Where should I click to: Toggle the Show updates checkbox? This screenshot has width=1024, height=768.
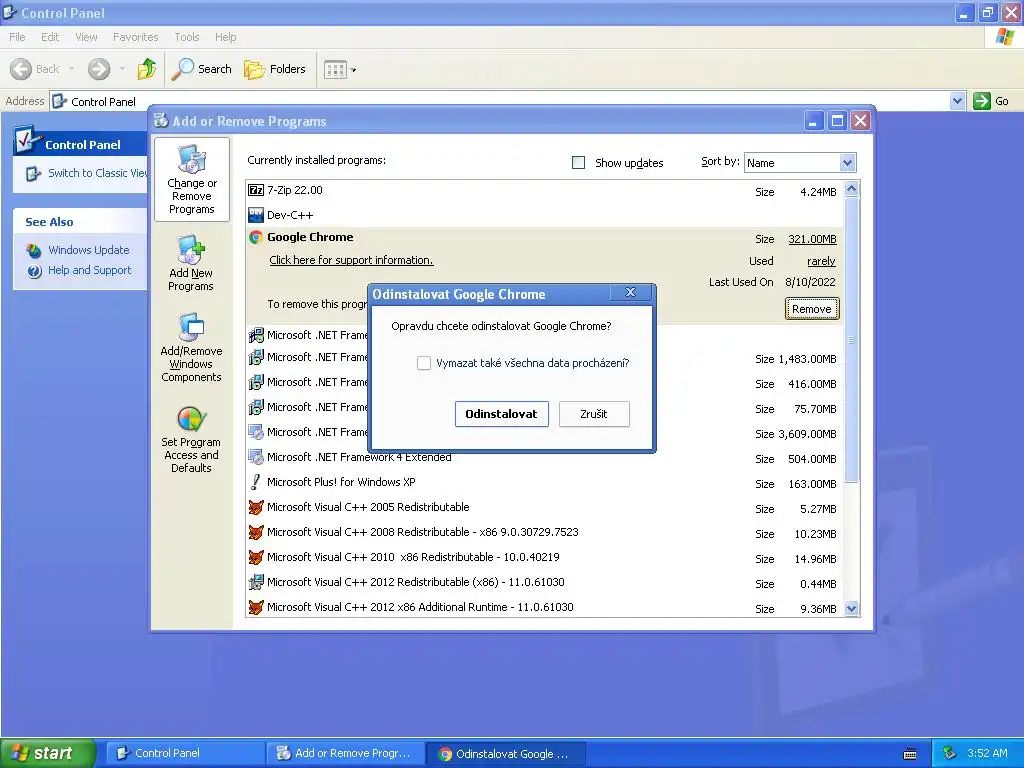point(579,163)
